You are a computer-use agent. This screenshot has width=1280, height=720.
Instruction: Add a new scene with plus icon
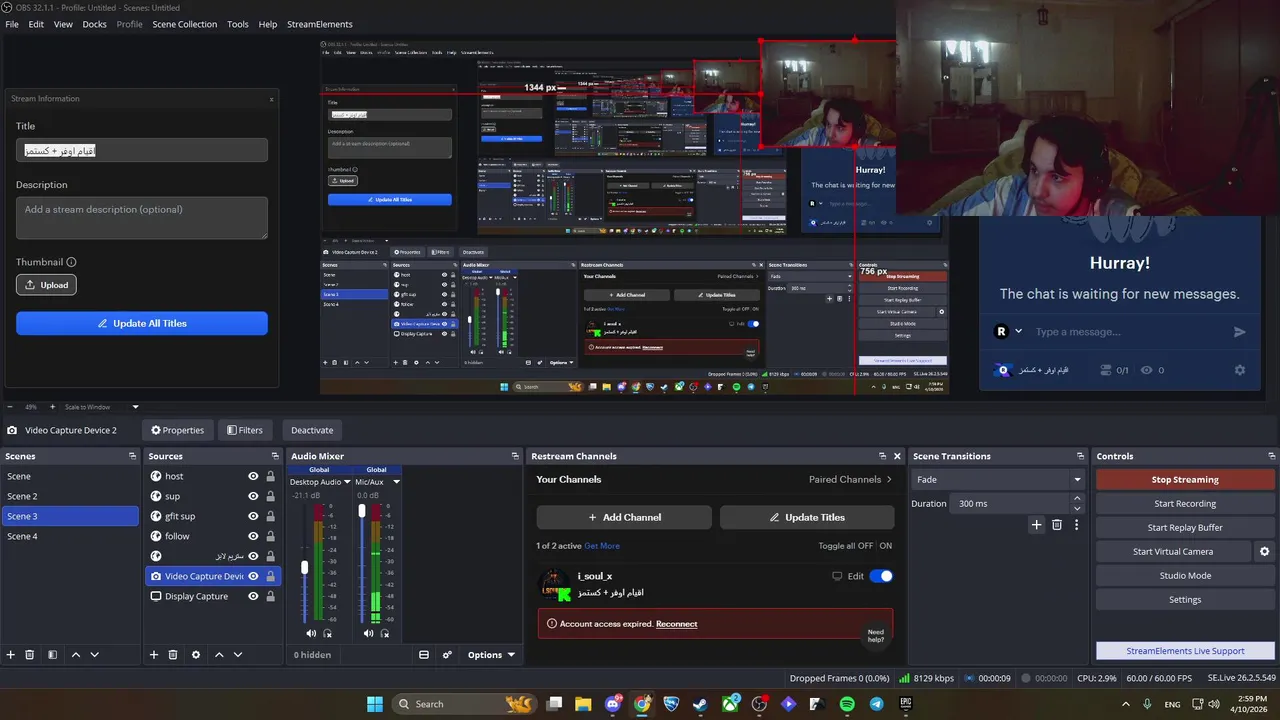11,655
